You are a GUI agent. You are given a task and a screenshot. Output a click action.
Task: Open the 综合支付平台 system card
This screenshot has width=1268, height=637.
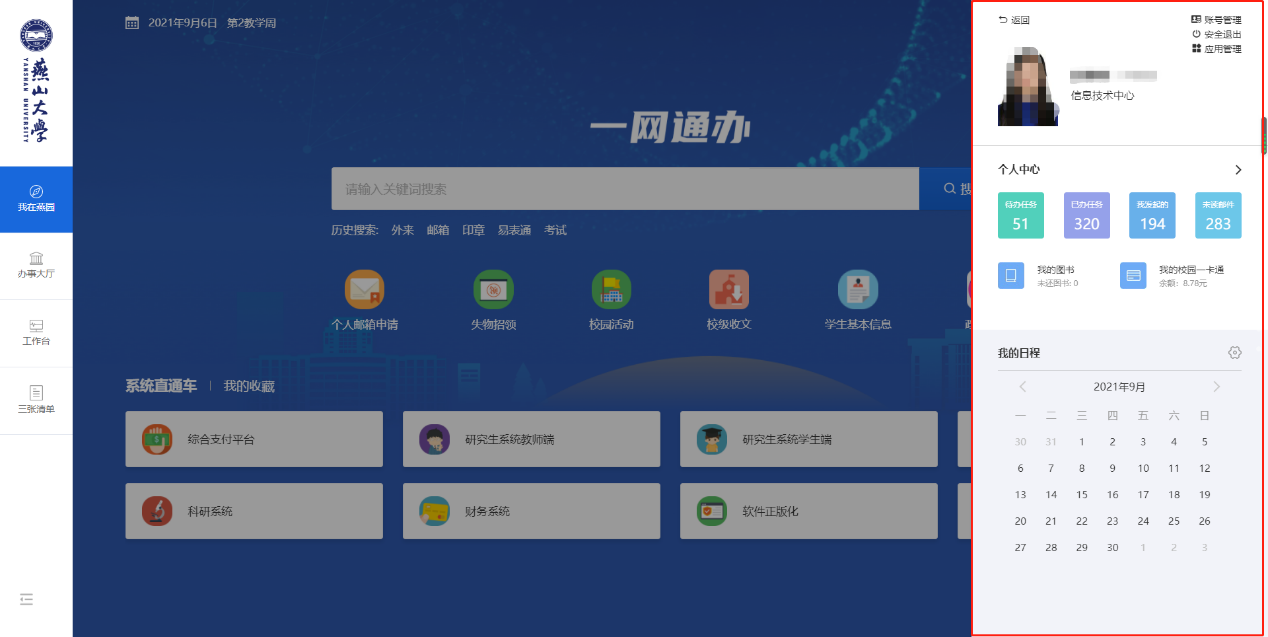click(x=254, y=439)
